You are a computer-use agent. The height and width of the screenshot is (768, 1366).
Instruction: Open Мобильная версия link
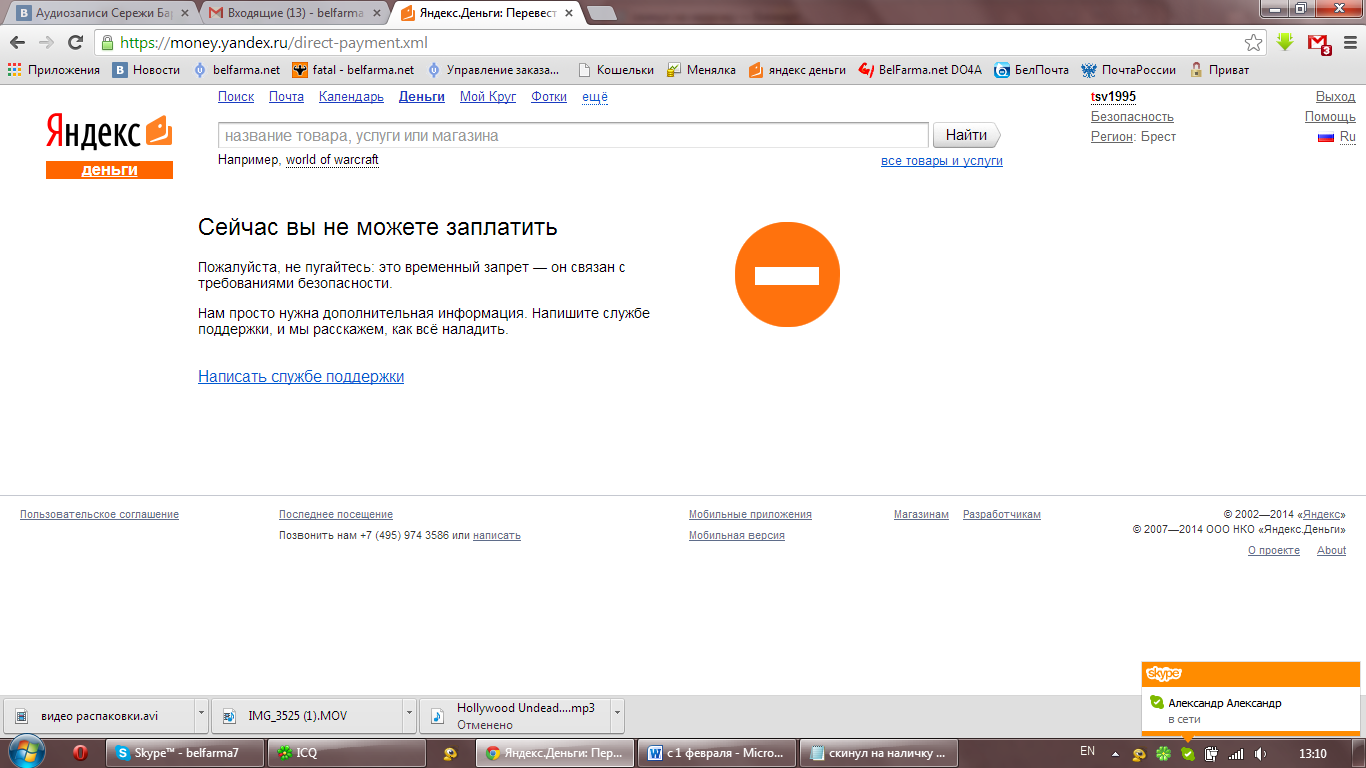click(737, 536)
